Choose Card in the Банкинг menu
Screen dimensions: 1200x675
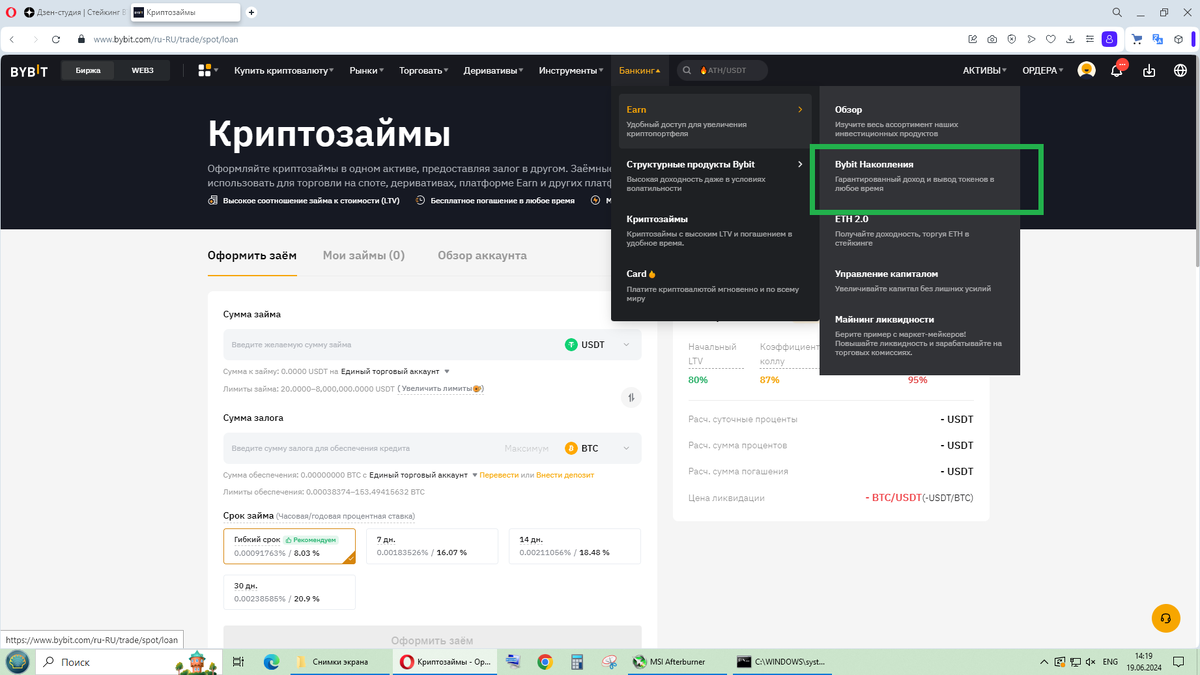[x=713, y=285]
